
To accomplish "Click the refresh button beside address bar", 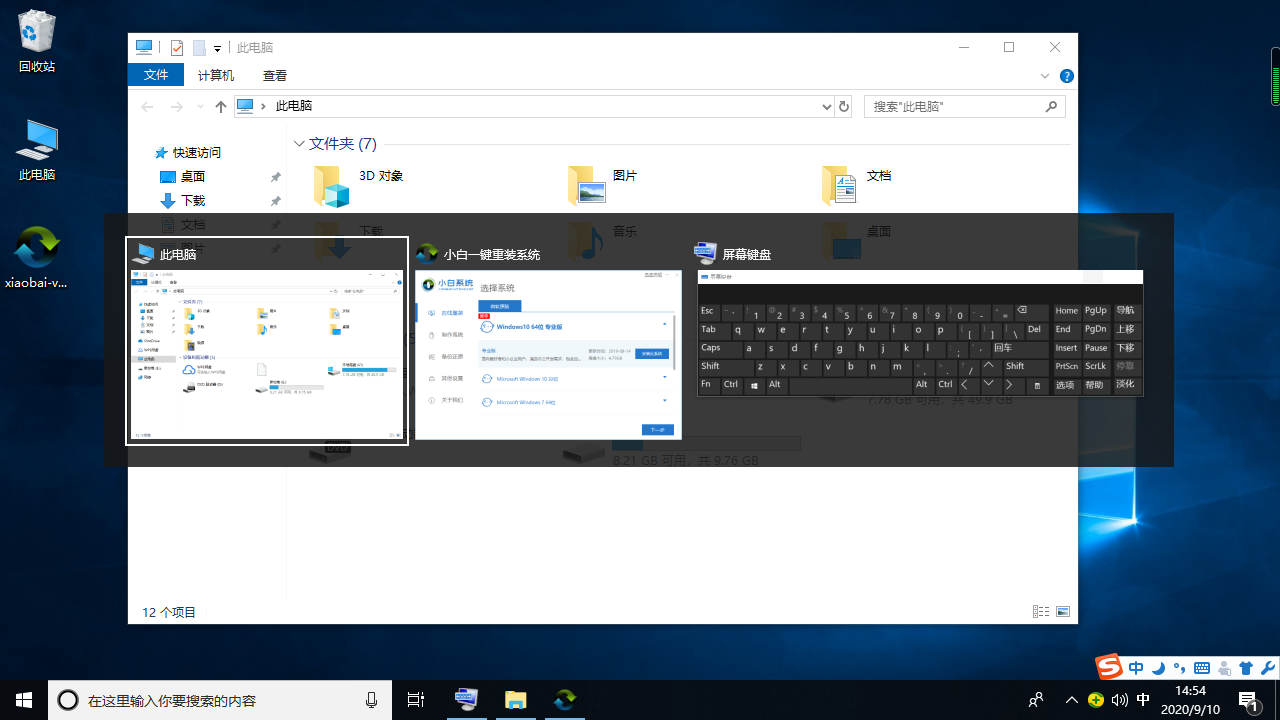I will point(844,107).
